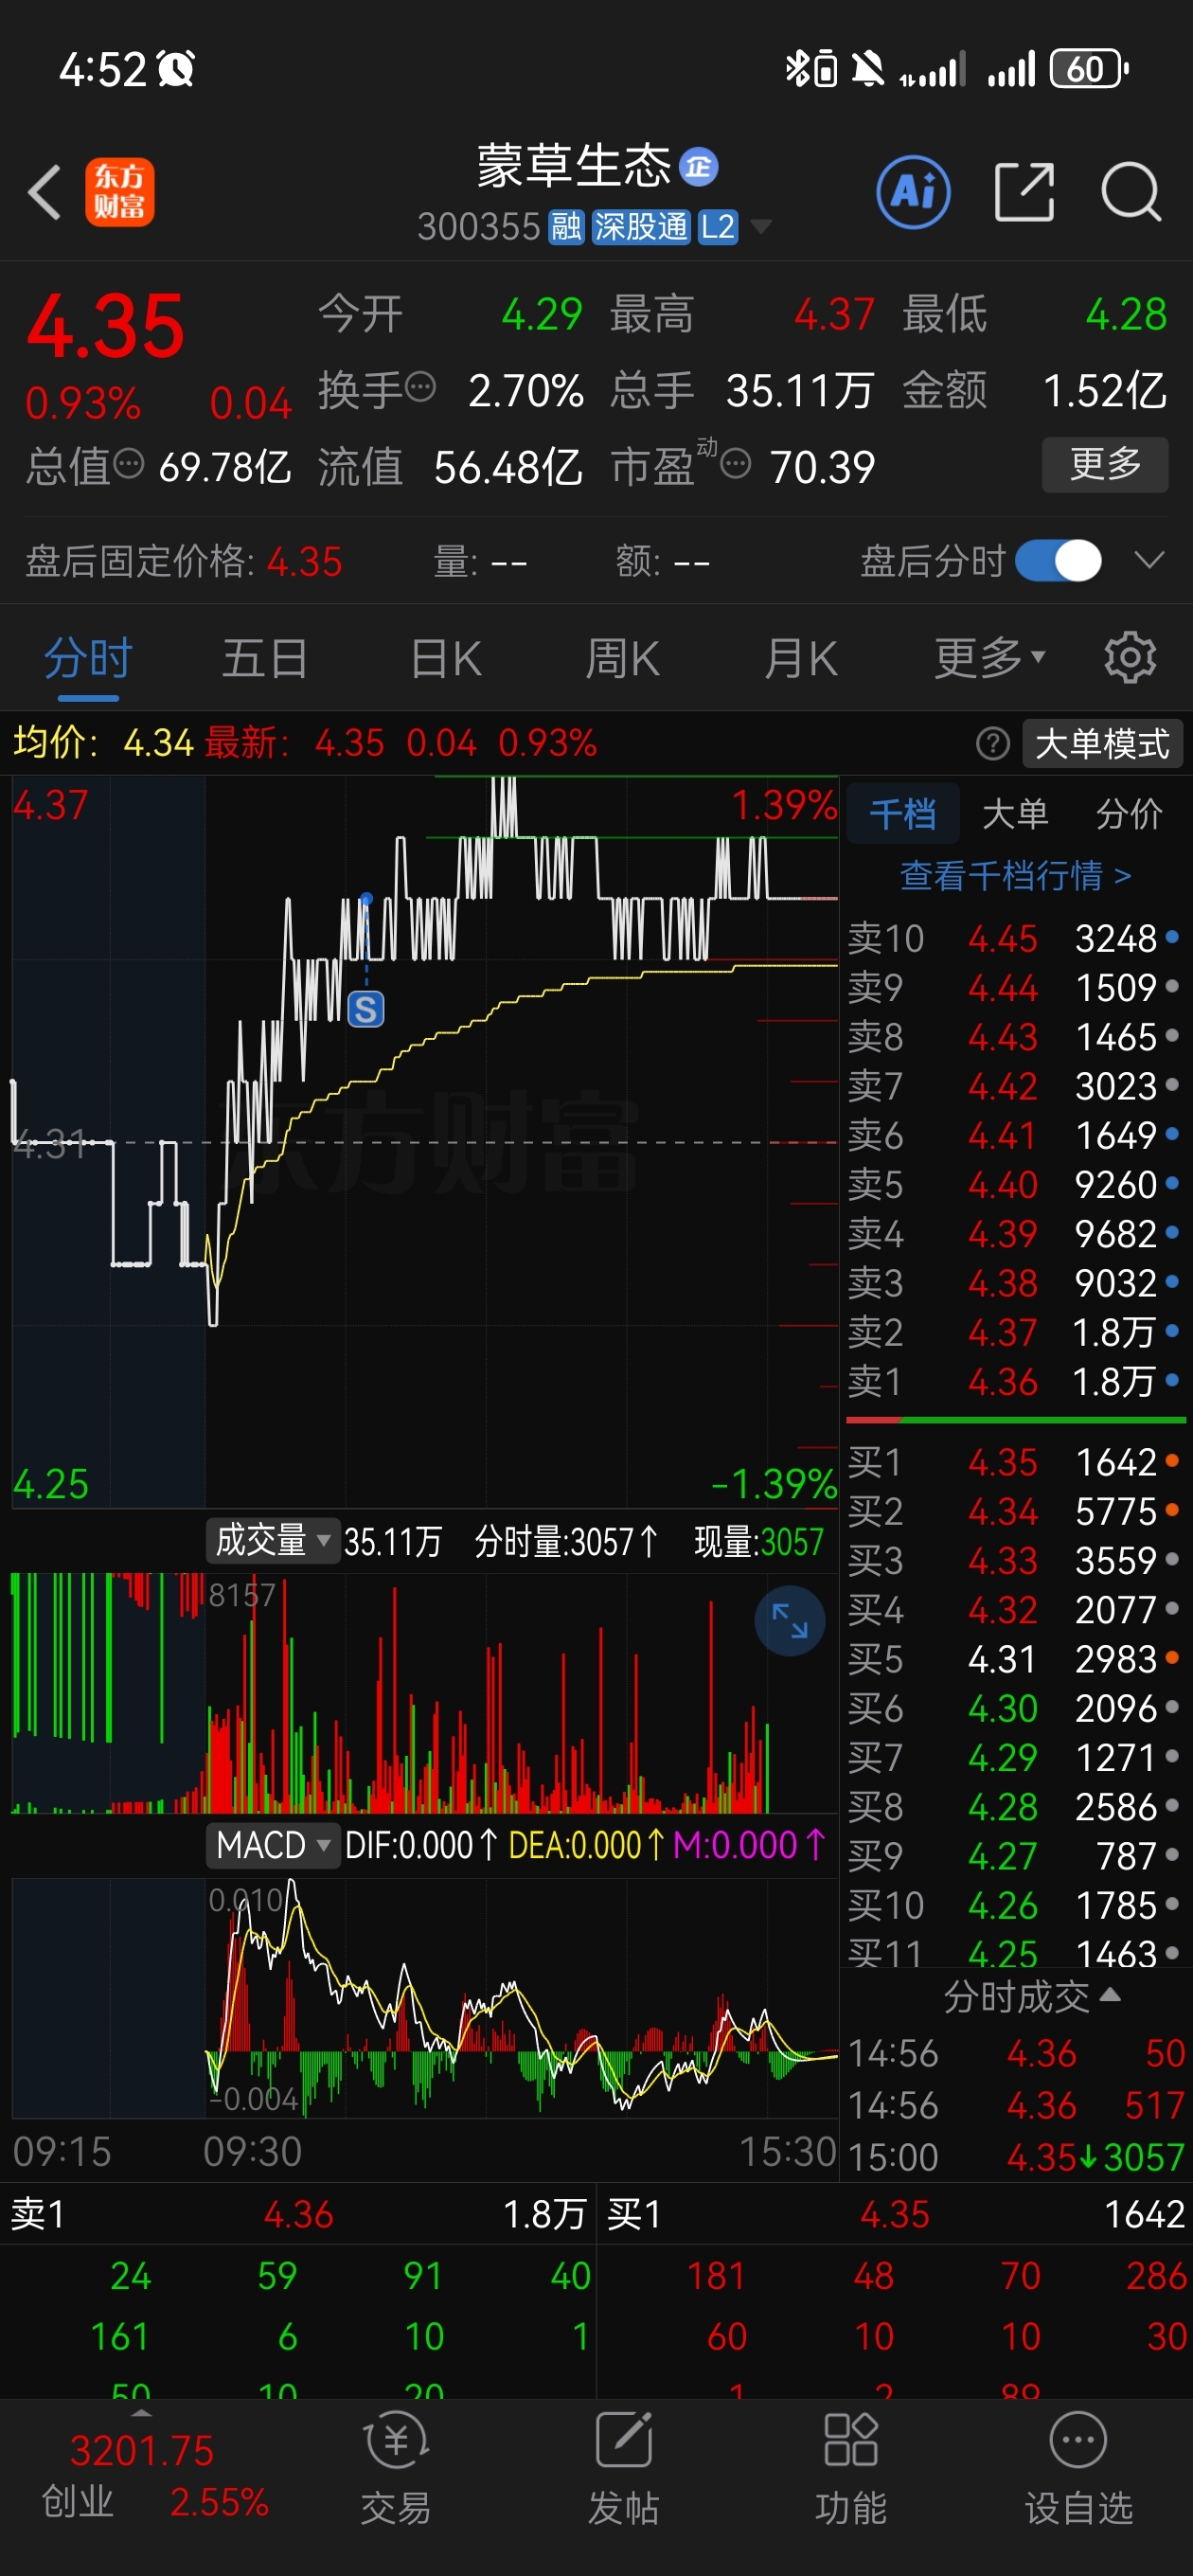The height and width of the screenshot is (2576, 1193).
Task: Tap the intraday price chart area
Action: [x=424, y=1141]
